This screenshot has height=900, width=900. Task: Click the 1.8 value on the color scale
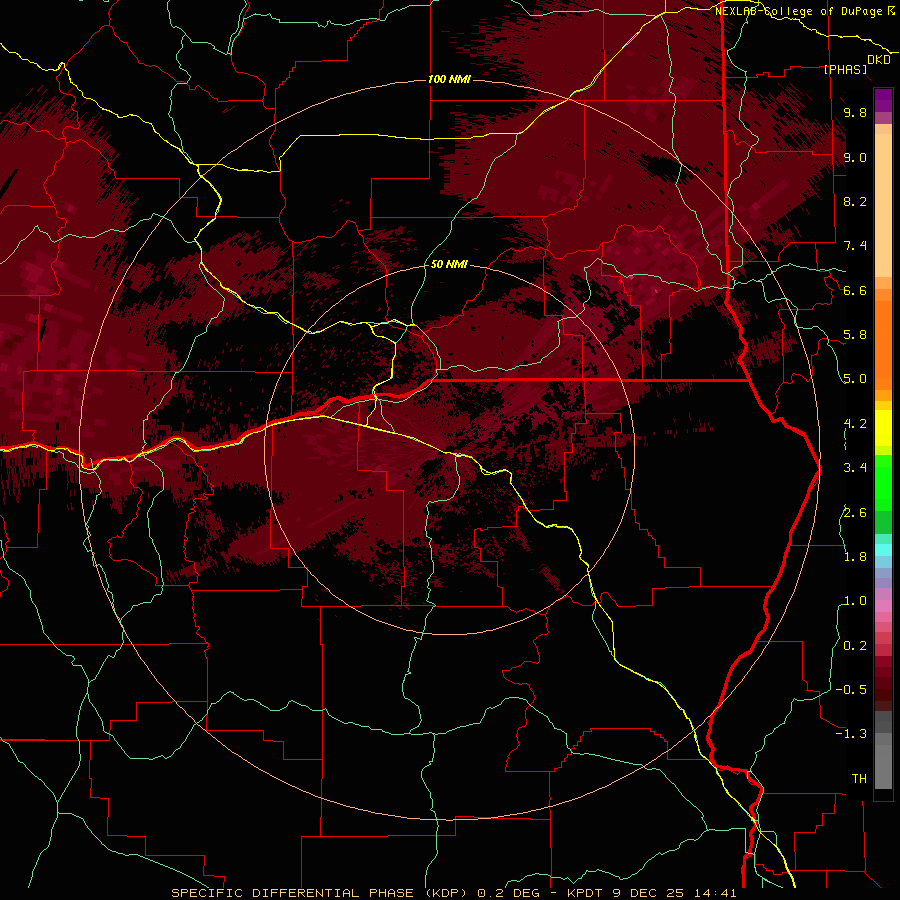(x=855, y=557)
